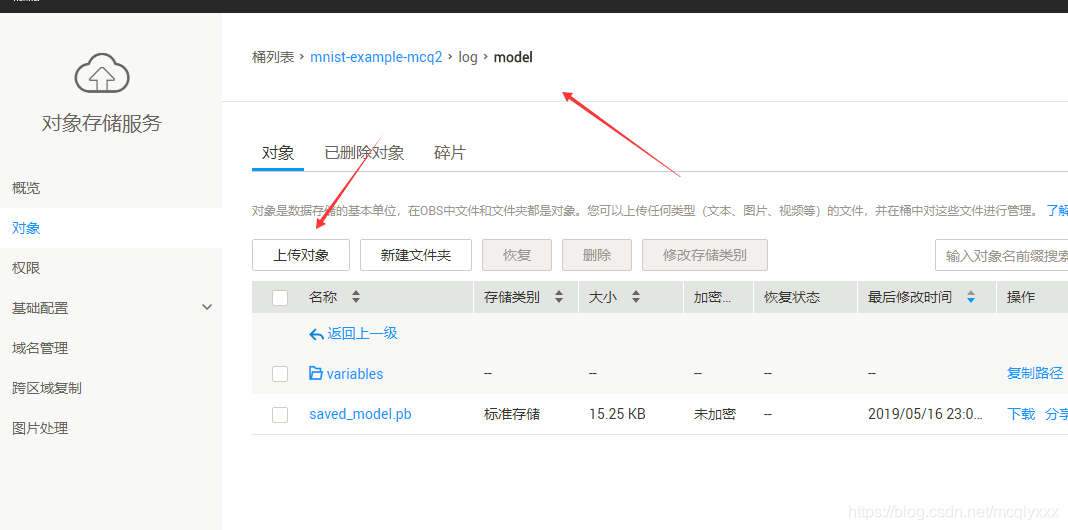Click the folder icon beside variables
Image resolution: width=1068 pixels, height=530 pixels.
coord(315,373)
